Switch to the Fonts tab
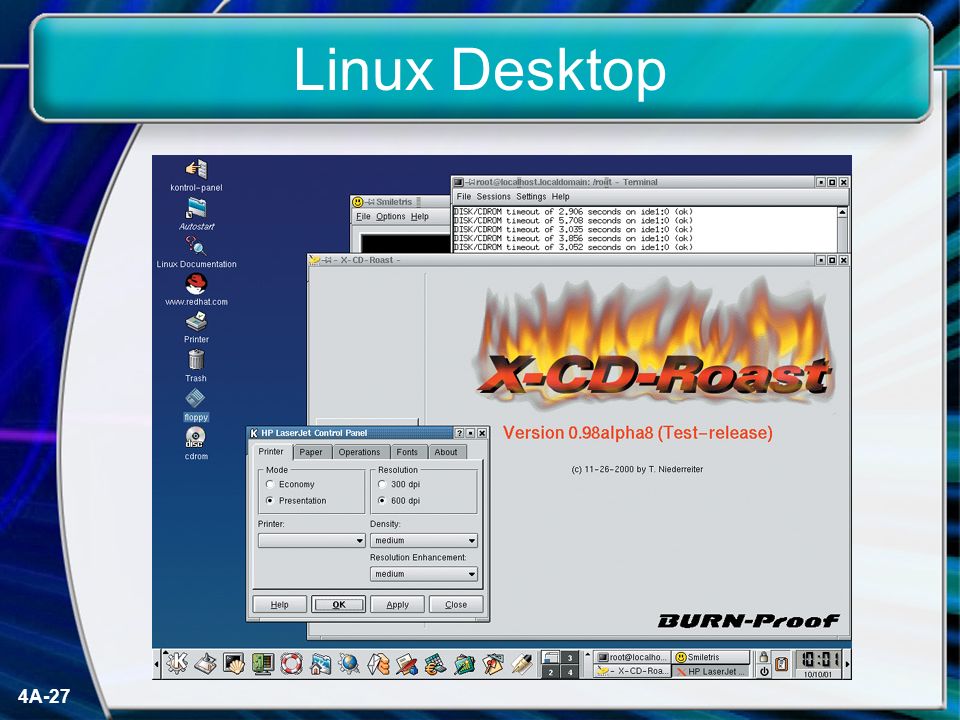960x720 pixels. [x=407, y=452]
